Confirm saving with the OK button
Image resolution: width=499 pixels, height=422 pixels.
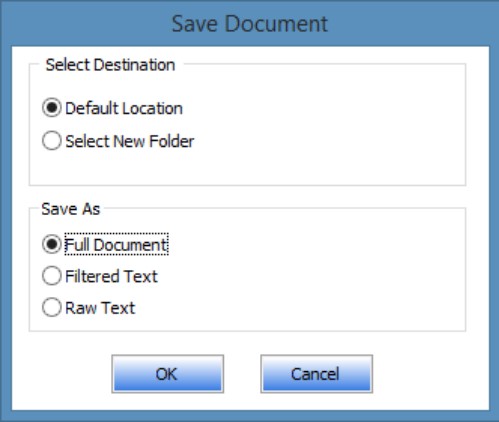168,374
